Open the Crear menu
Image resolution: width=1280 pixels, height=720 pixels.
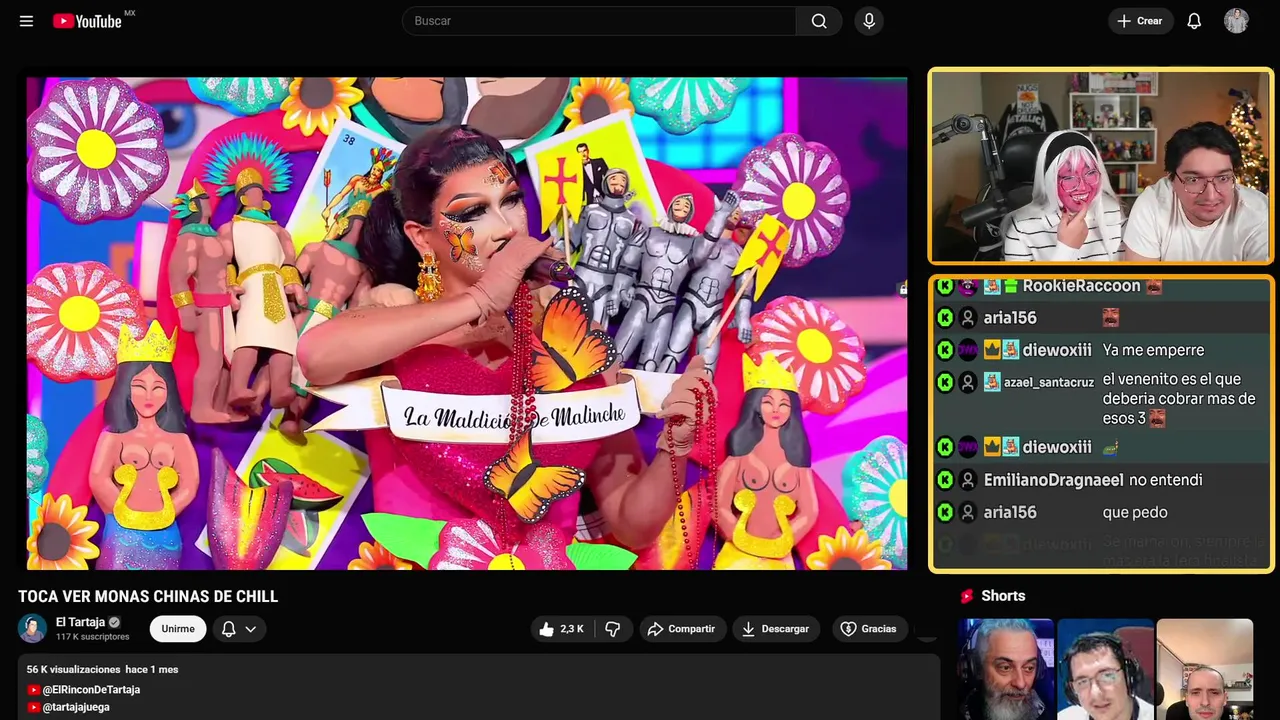coord(1140,21)
